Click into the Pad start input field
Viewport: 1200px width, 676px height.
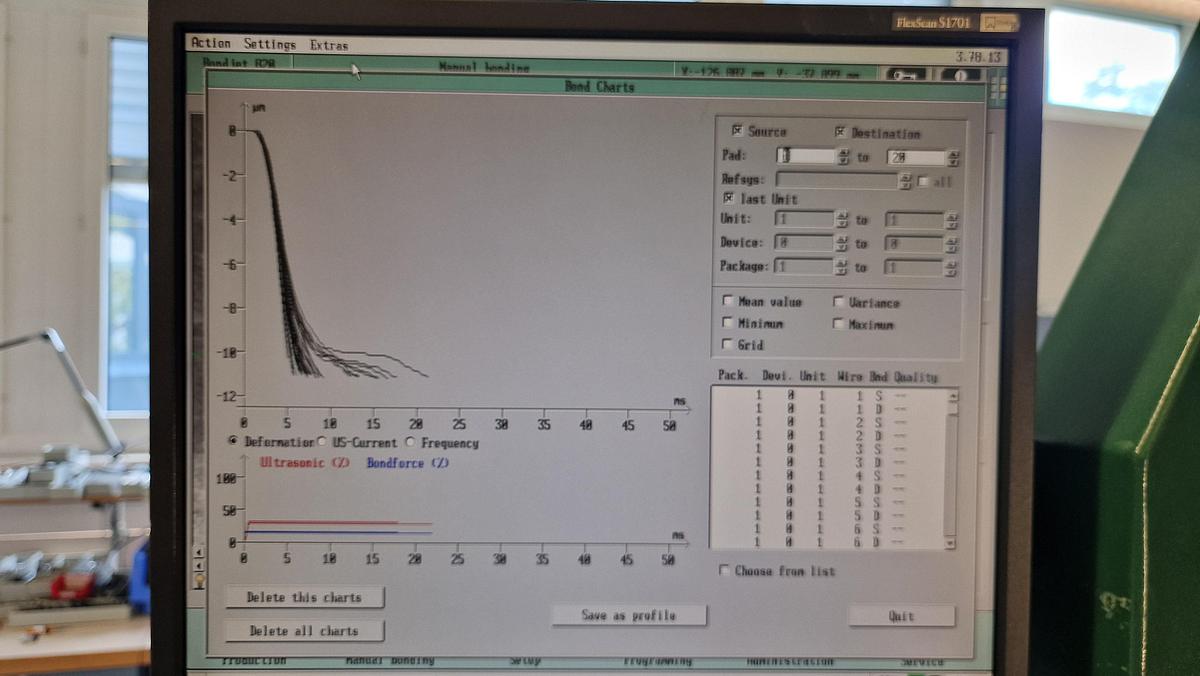[x=806, y=156]
